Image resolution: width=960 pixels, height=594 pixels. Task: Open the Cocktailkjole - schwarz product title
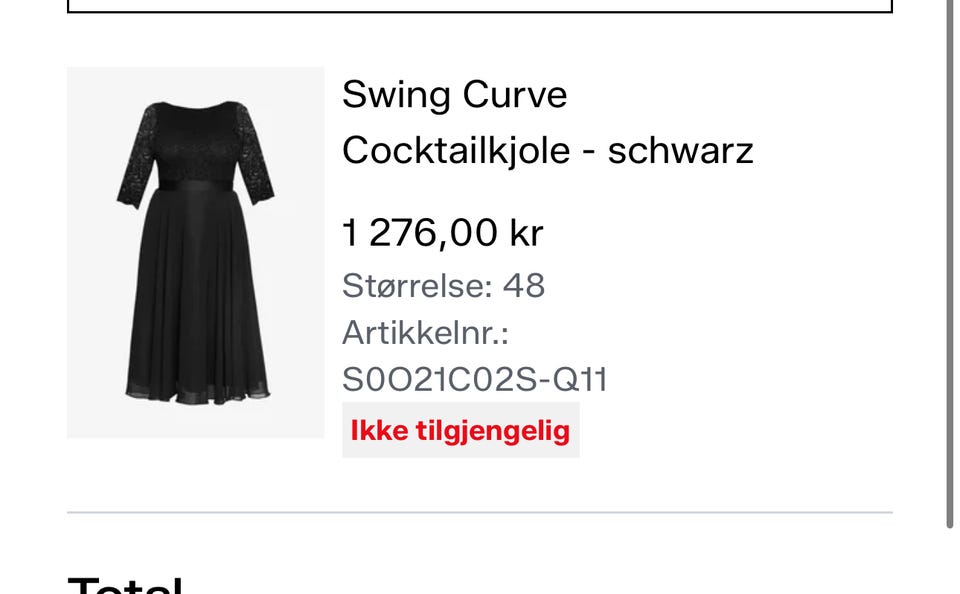coord(546,151)
